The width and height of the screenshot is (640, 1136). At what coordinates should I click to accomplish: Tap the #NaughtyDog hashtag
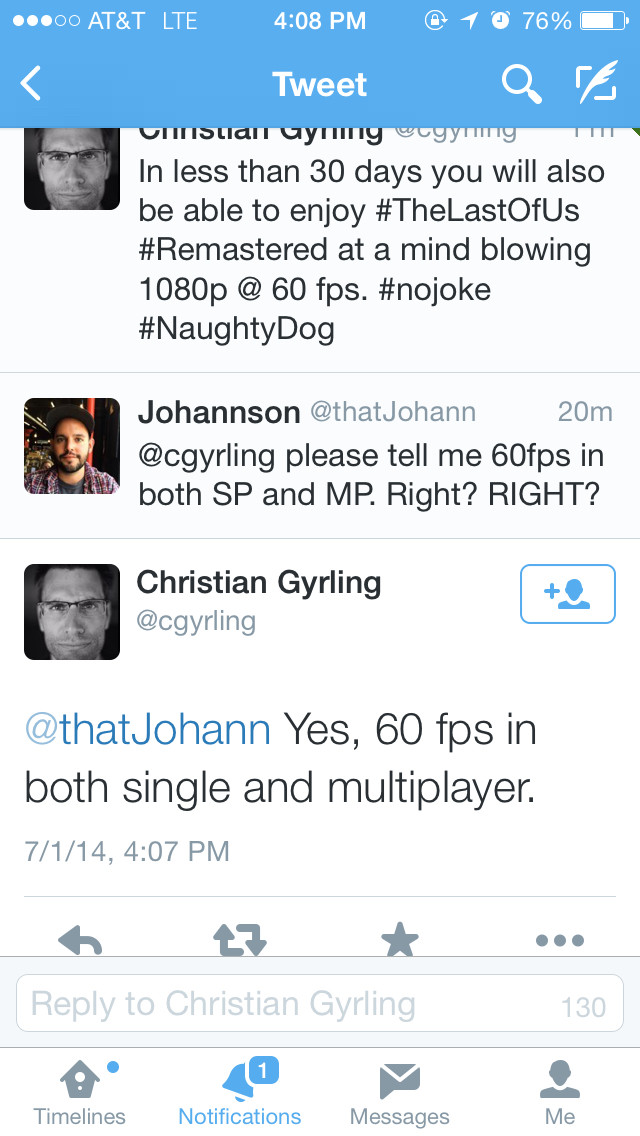click(x=236, y=329)
